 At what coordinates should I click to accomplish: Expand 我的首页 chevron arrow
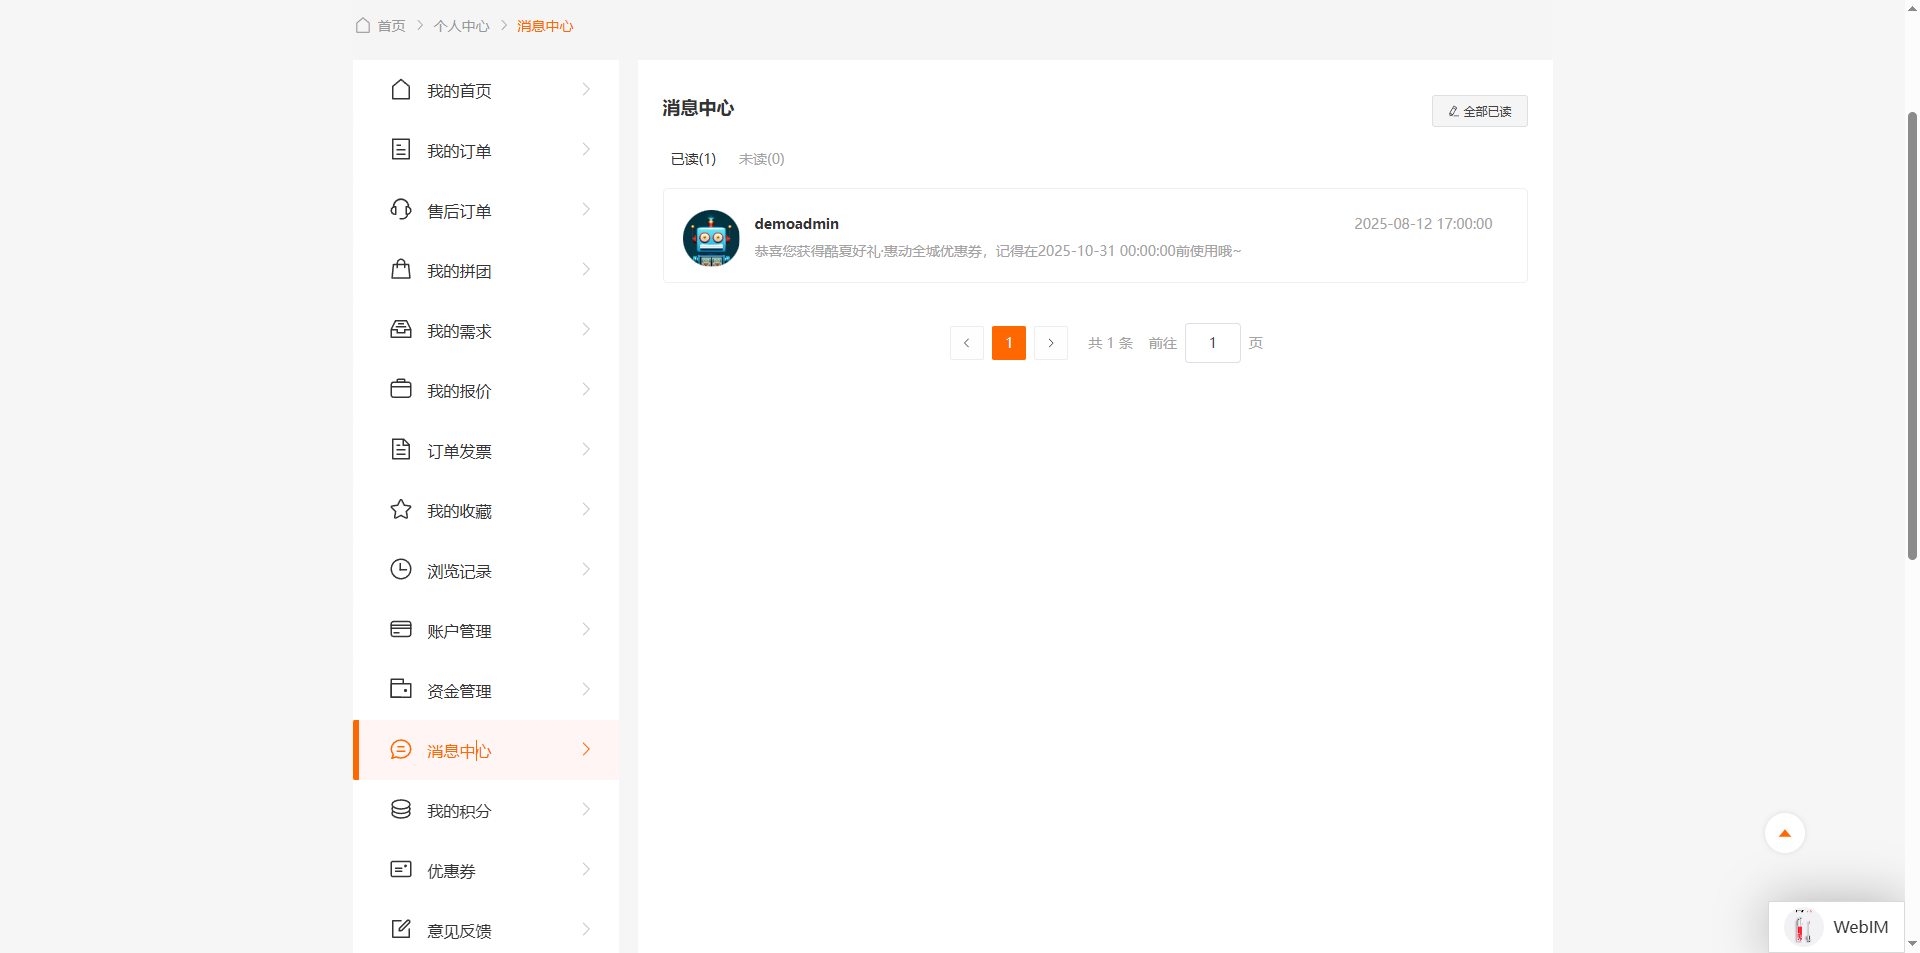[x=586, y=90]
